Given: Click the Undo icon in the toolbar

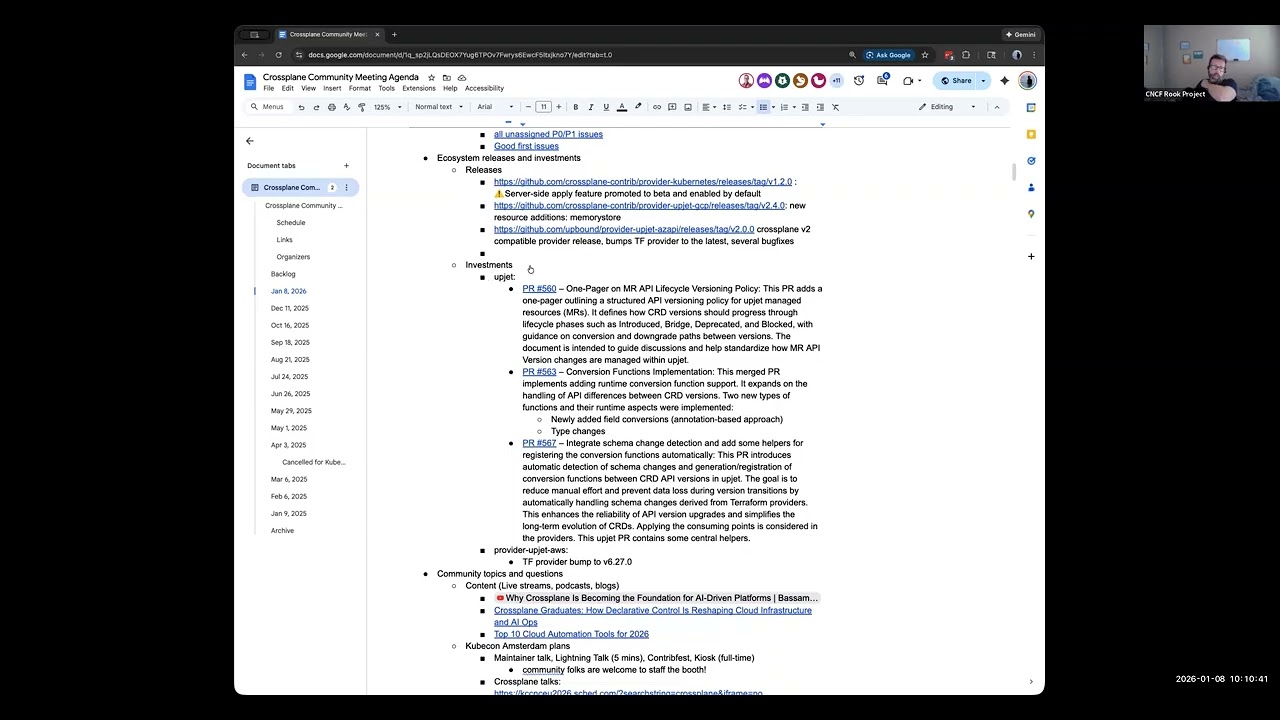Looking at the screenshot, I should pyautogui.click(x=301, y=107).
